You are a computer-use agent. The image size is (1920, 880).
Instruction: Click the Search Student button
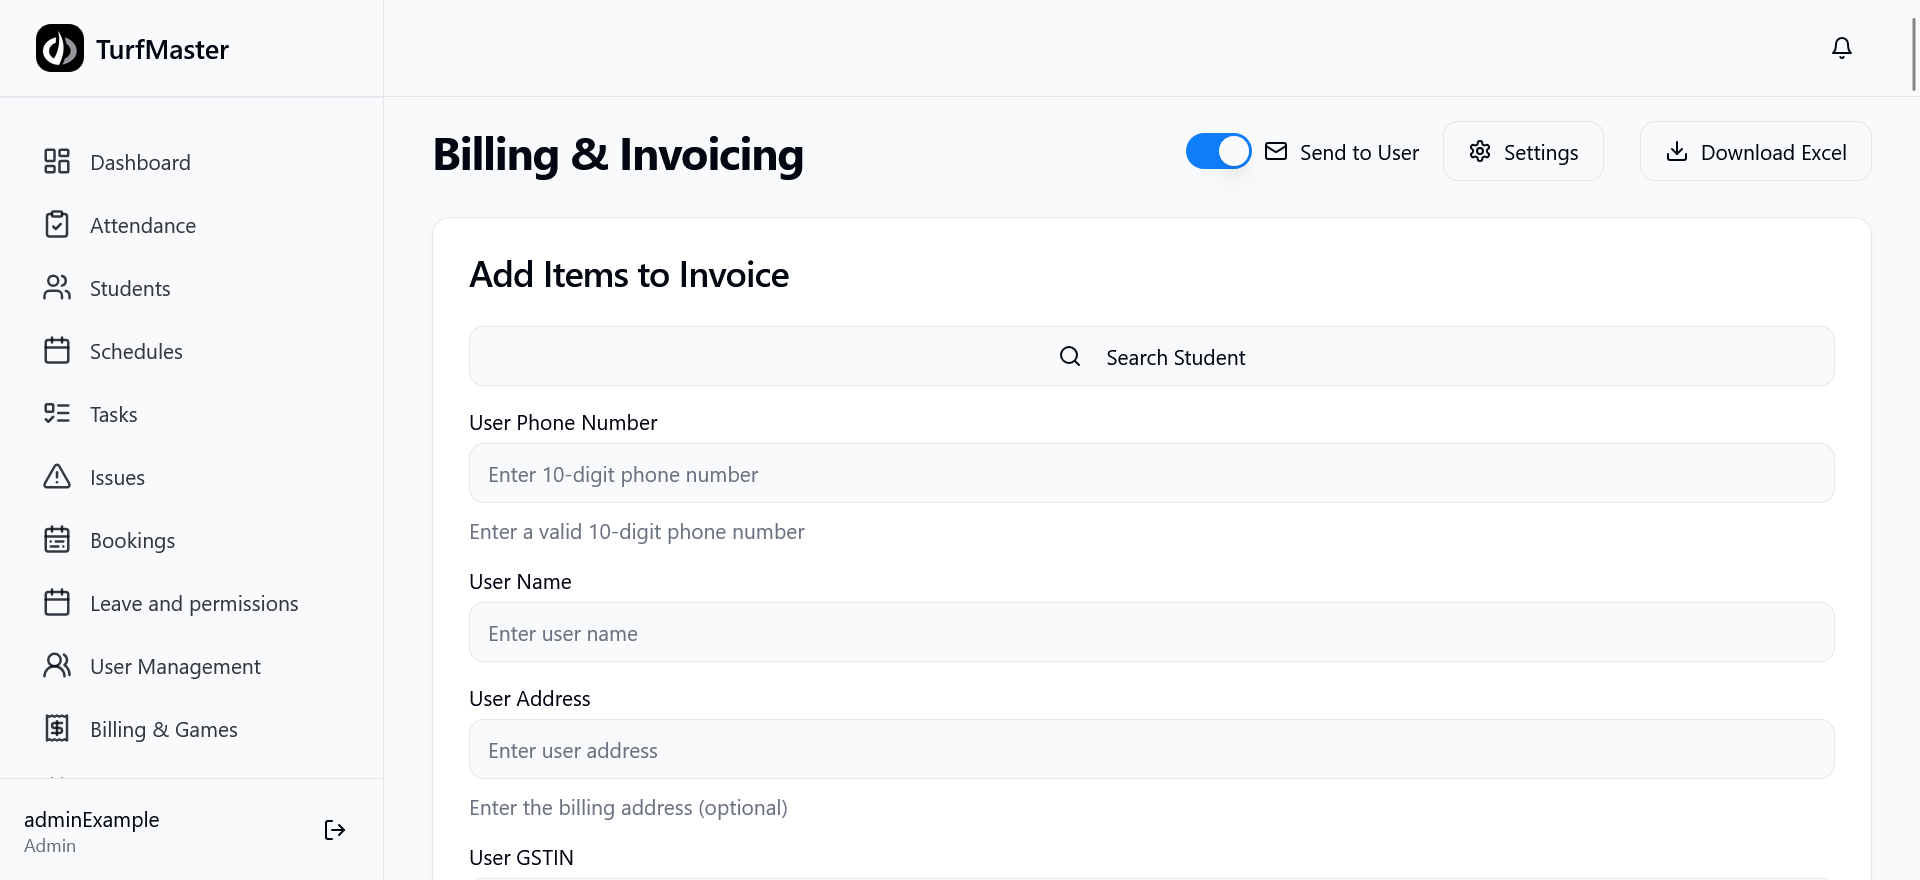pyautogui.click(x=1152, y=357)
